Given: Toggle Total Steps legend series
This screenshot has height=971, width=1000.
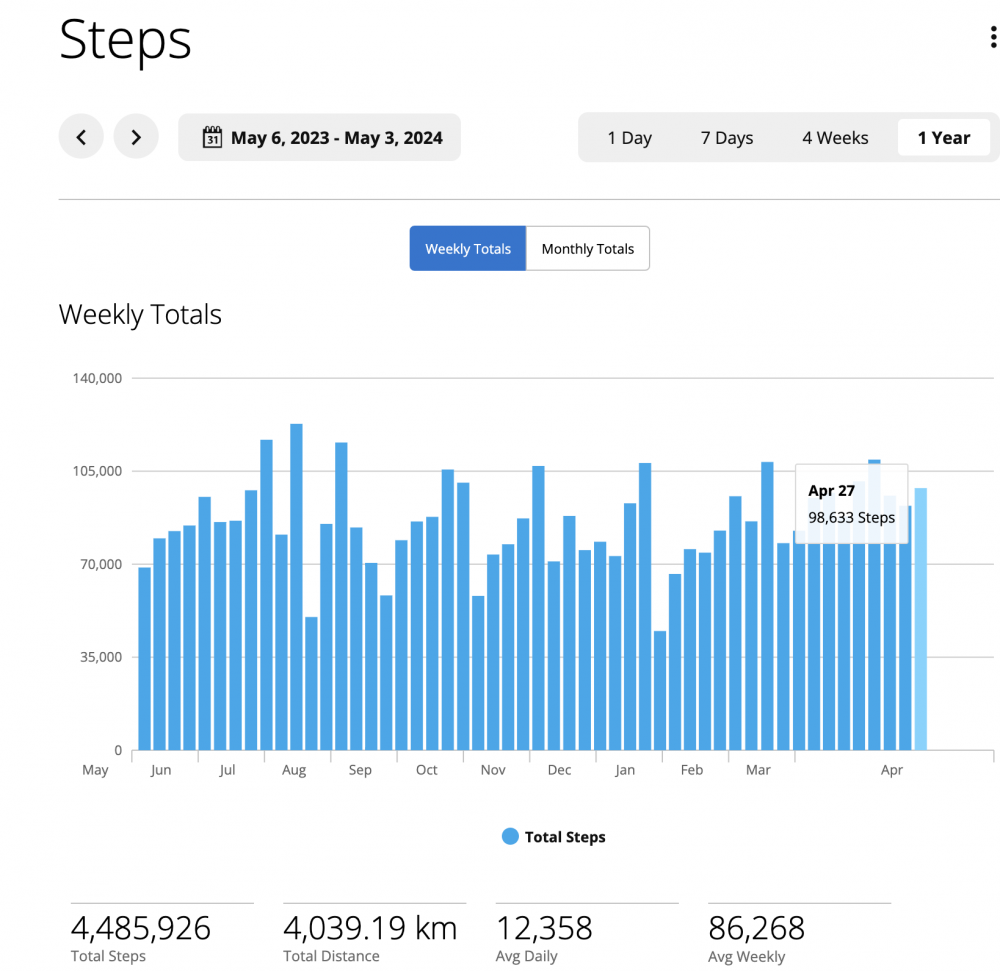Looking at the screenshot, I should tap(564, 837).
